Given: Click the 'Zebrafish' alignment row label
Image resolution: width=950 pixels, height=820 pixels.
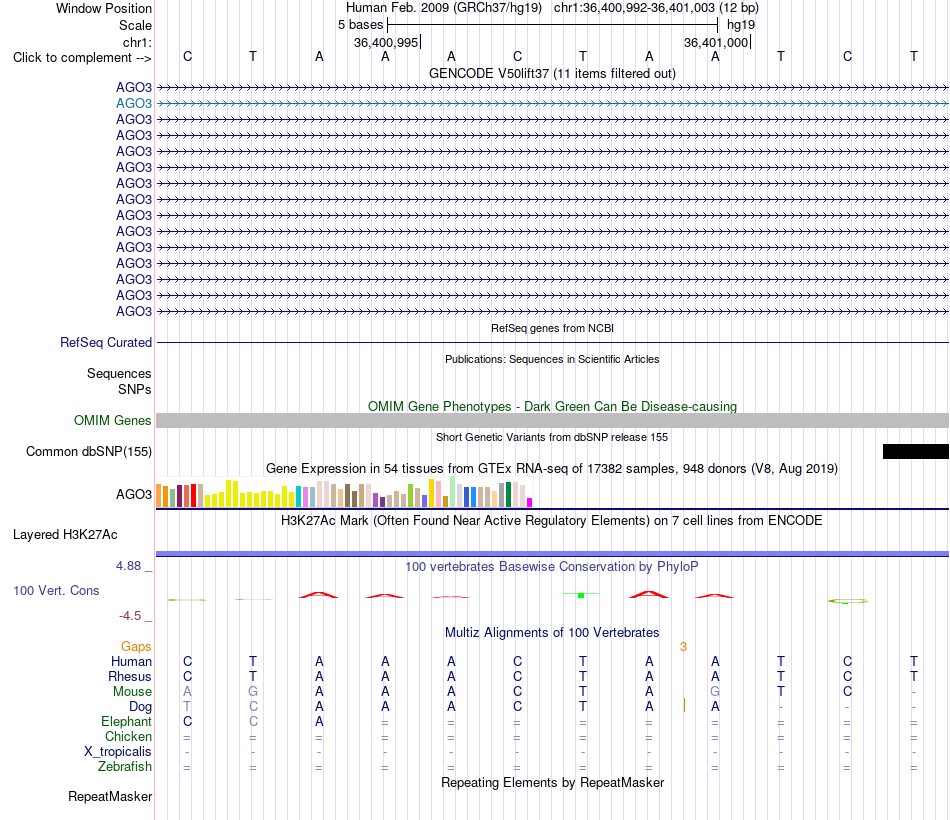Looking at the screenshot, I should click(x=125, y=767).
